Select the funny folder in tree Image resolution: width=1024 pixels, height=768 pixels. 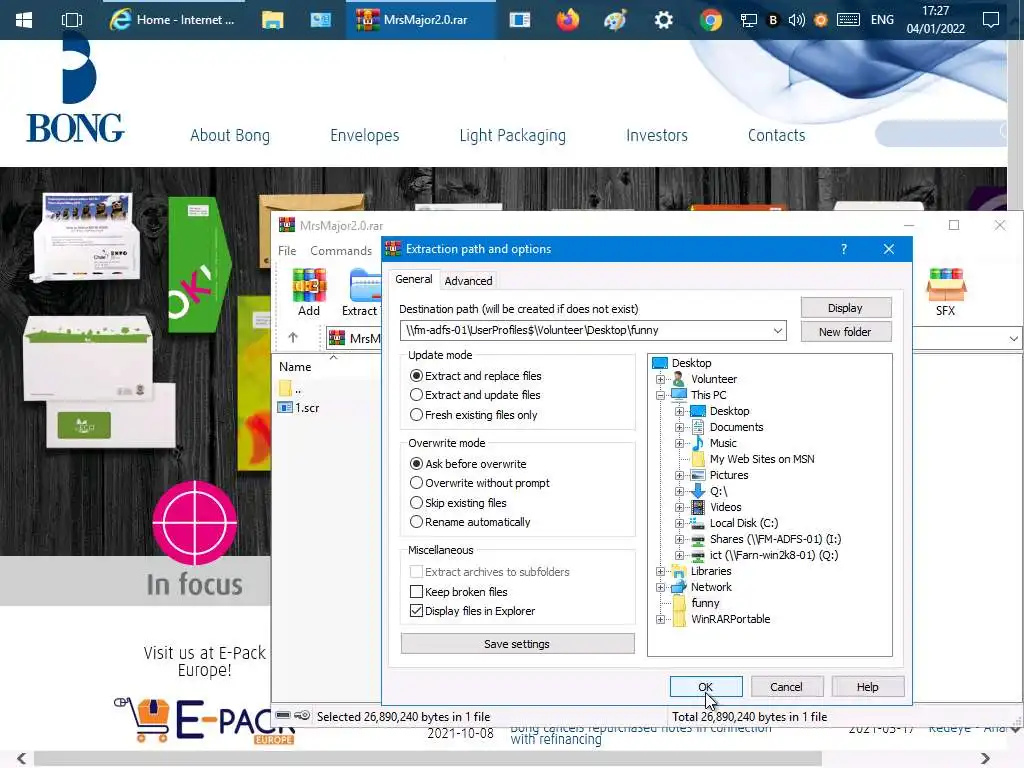point(705,603)
